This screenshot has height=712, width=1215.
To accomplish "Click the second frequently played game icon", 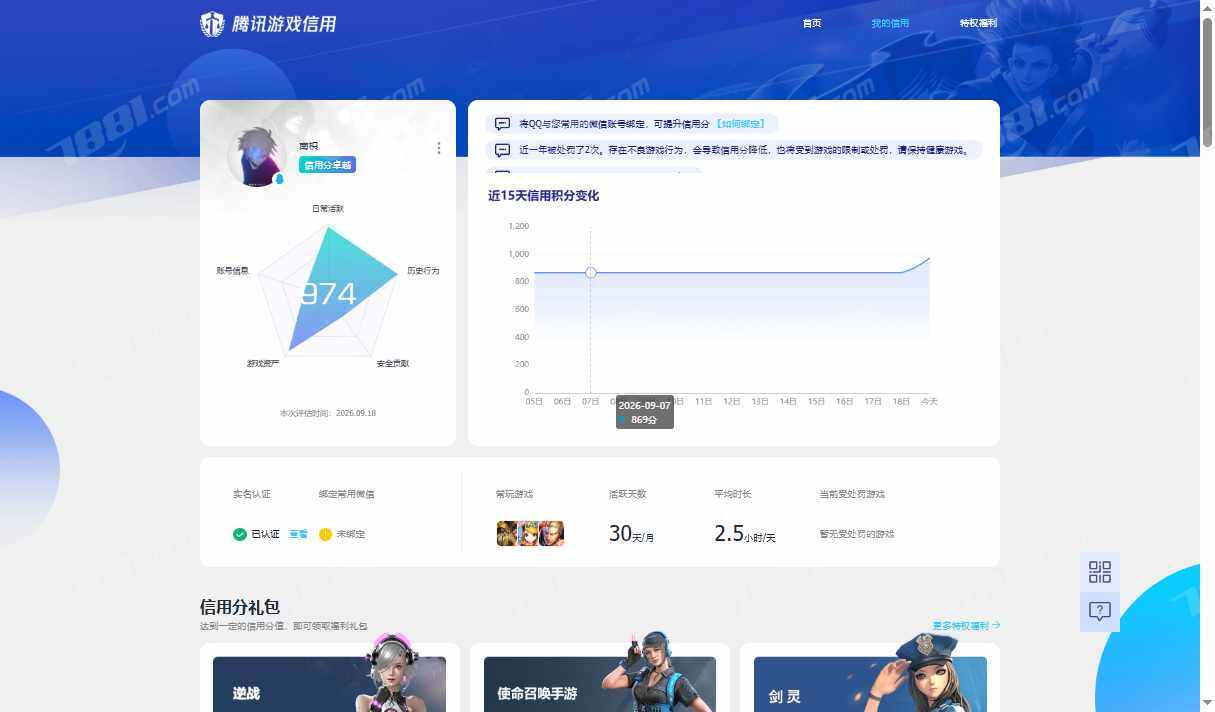I will (x=529, y=534).
